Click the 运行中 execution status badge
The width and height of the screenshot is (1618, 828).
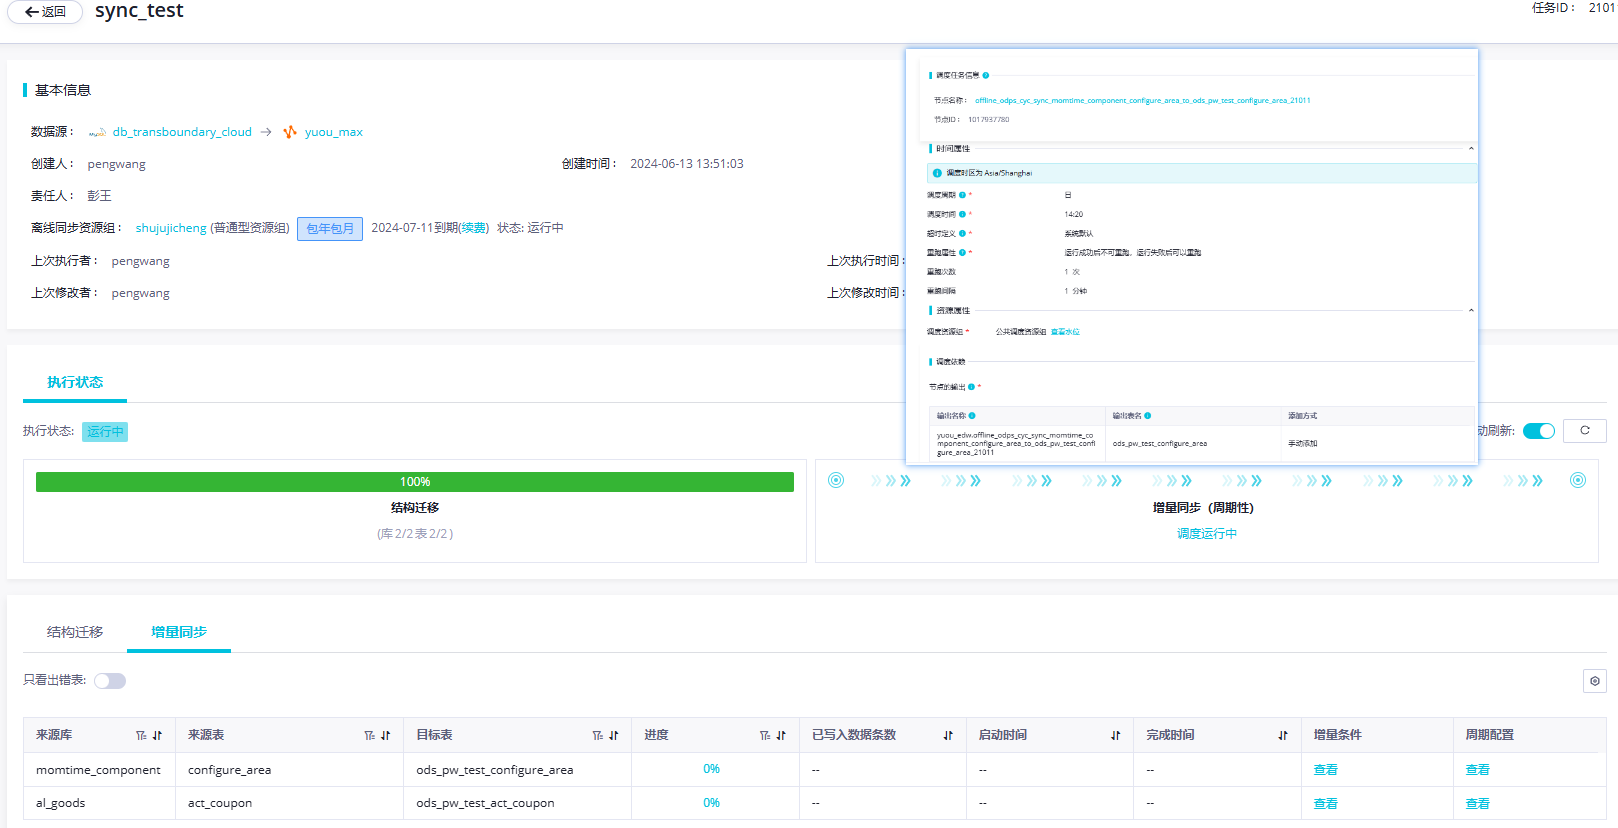pos(105,432)
